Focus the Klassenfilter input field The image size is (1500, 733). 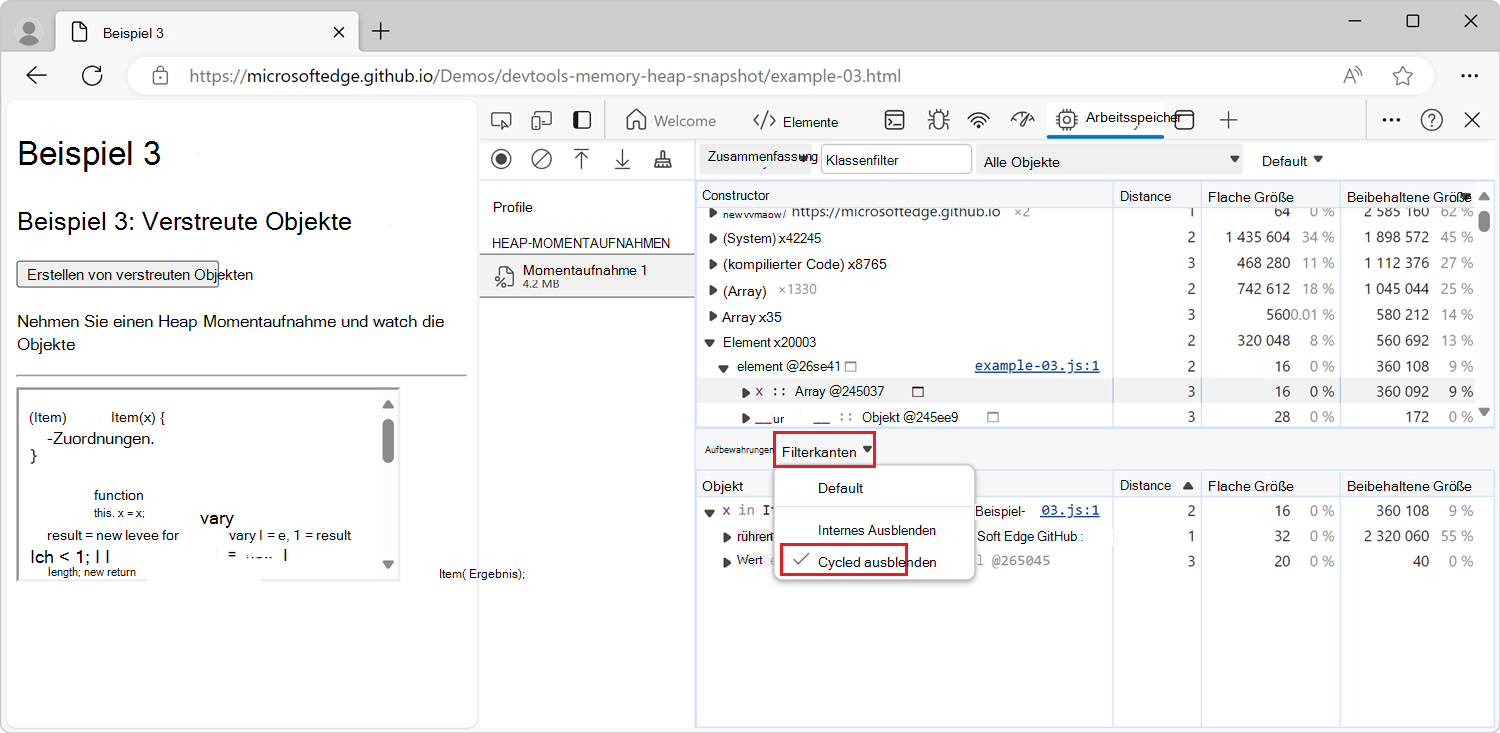(896, 160)
